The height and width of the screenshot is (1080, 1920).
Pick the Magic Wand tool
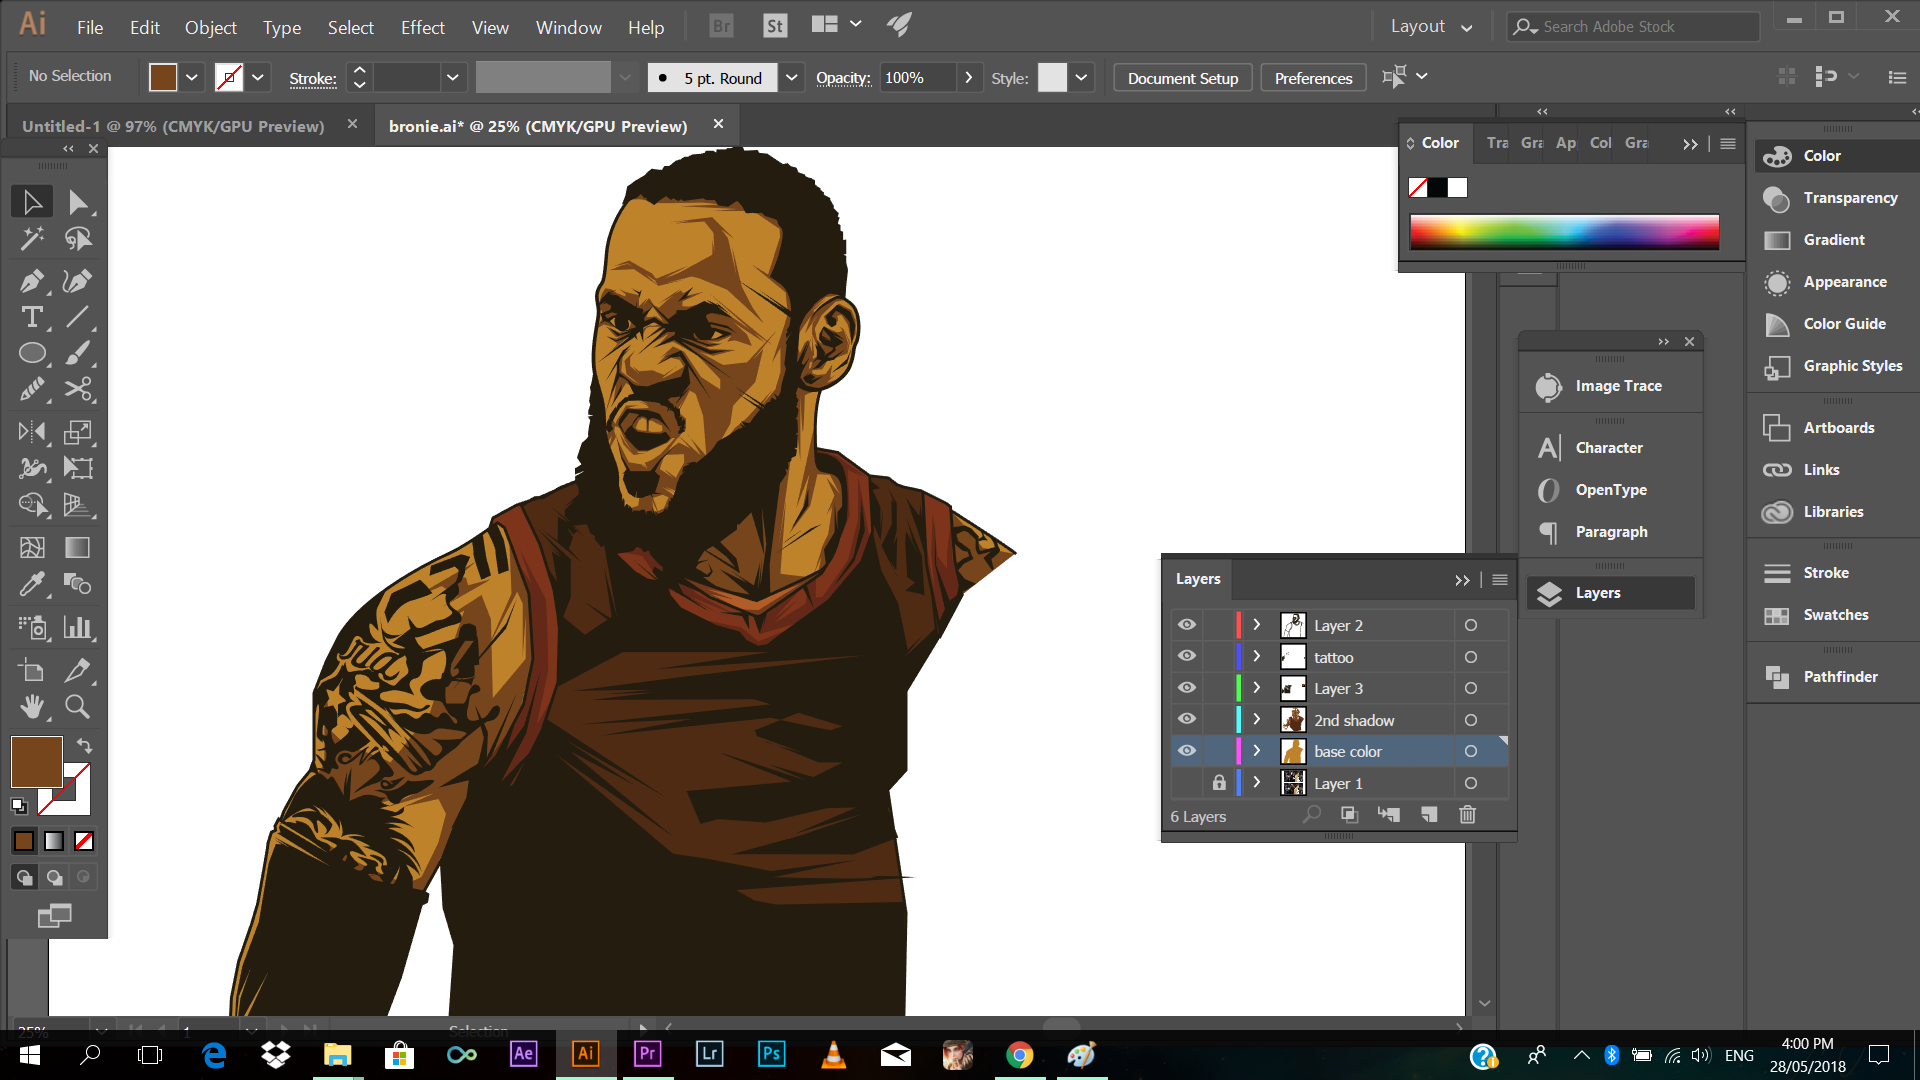(32, 238)
